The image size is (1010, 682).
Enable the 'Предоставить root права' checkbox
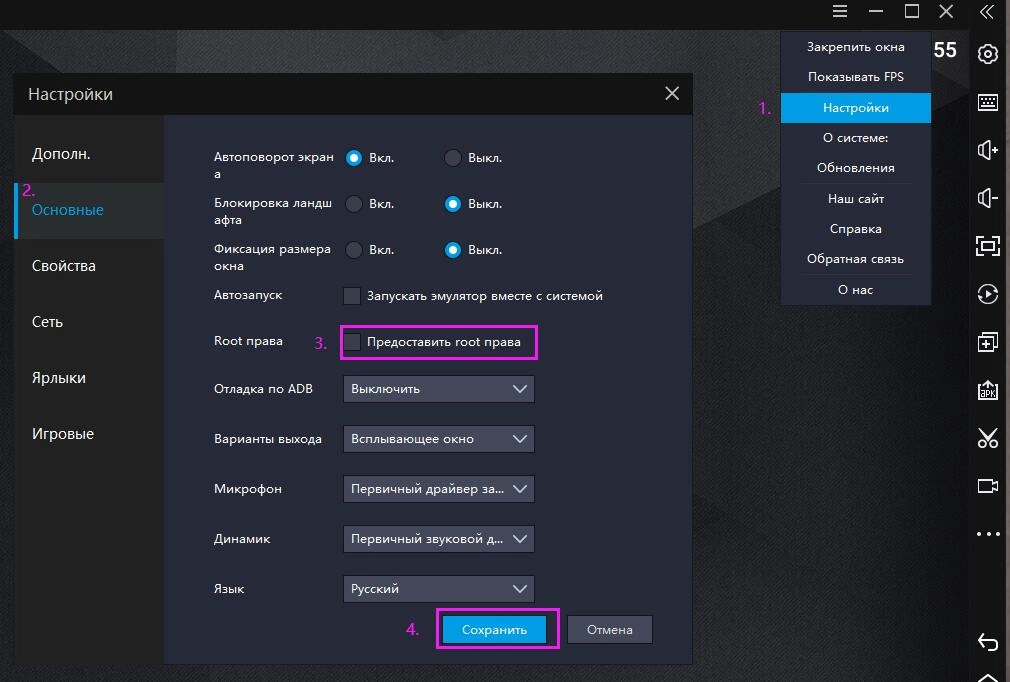352,342
